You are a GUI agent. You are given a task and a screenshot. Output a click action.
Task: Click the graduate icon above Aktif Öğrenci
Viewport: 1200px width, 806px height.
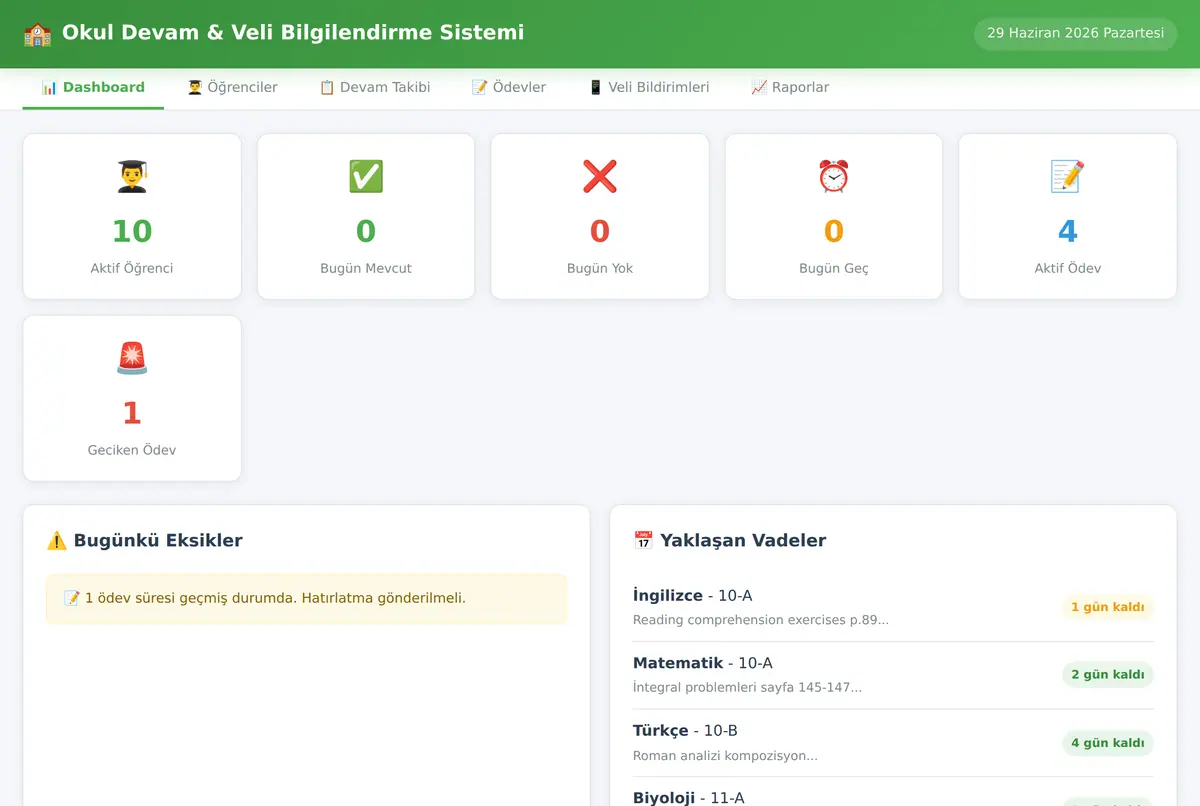(x=132, y=176)
